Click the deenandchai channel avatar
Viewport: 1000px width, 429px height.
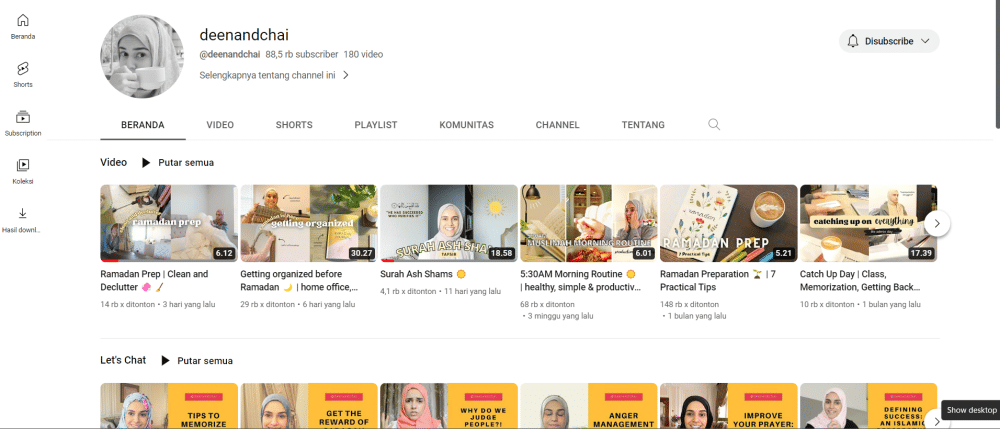coord(143,56)
